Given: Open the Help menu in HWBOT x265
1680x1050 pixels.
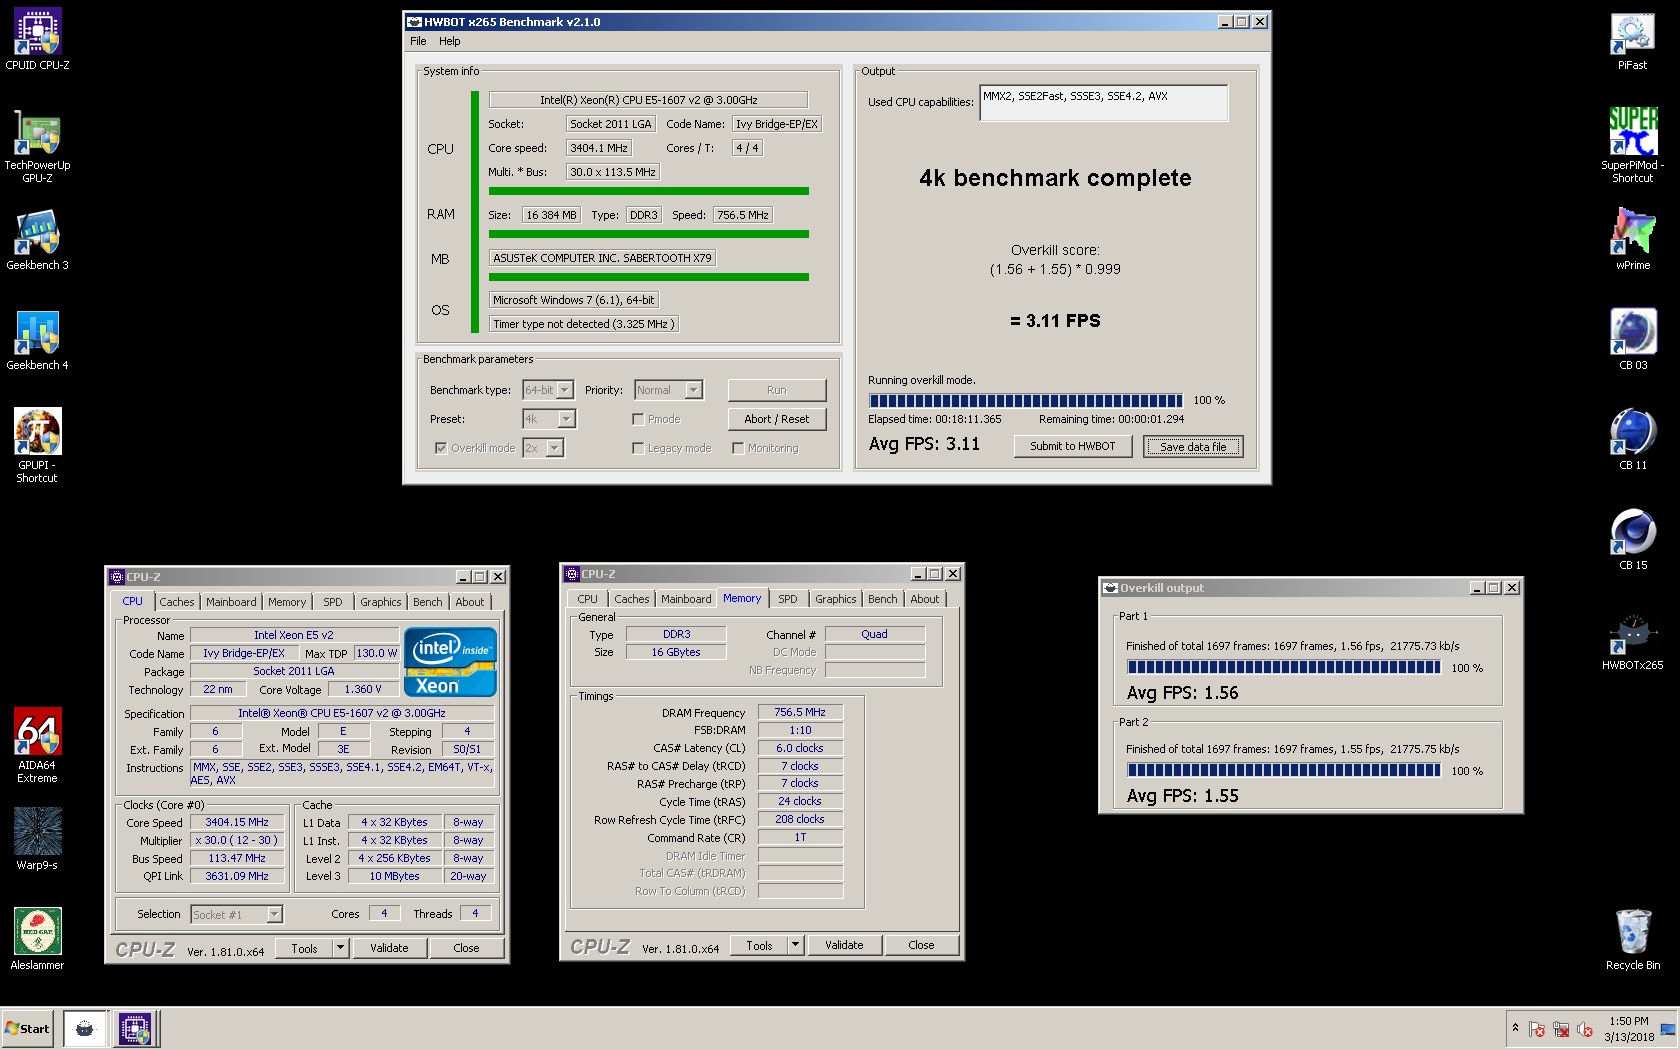Looking at the screenshot, I should pos(450,41).
